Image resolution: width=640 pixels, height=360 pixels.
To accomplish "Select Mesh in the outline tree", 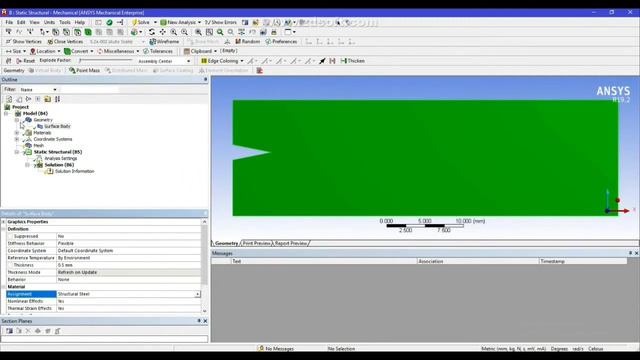I will coord(38,145).
